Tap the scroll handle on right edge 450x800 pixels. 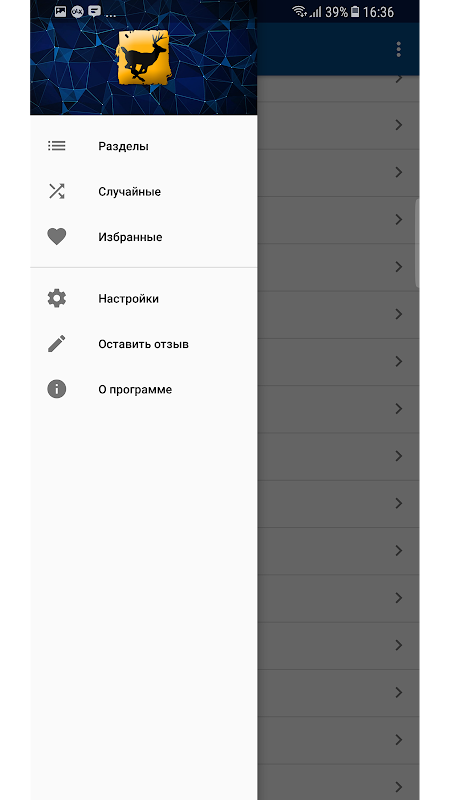coord(417,243)
